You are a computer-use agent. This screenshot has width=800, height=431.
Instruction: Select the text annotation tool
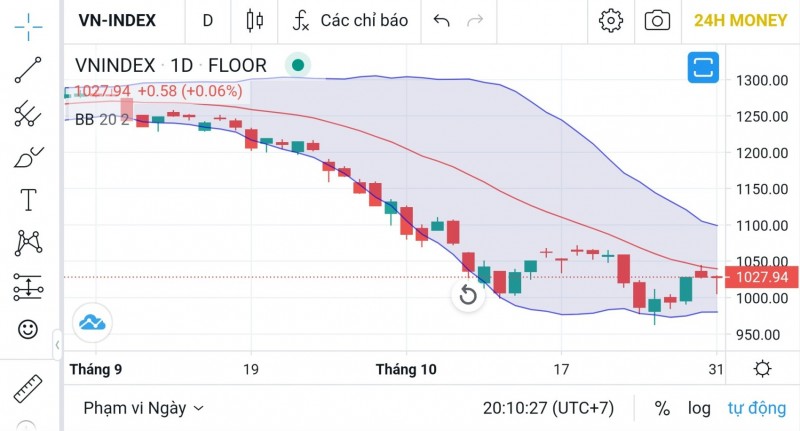point(28,199)
